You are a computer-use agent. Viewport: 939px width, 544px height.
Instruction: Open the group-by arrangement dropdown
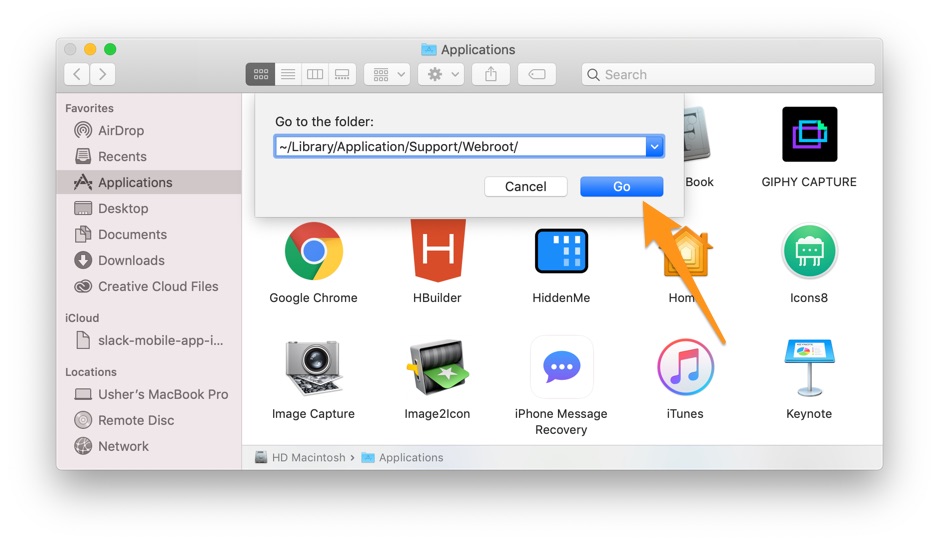coord(387,74)
